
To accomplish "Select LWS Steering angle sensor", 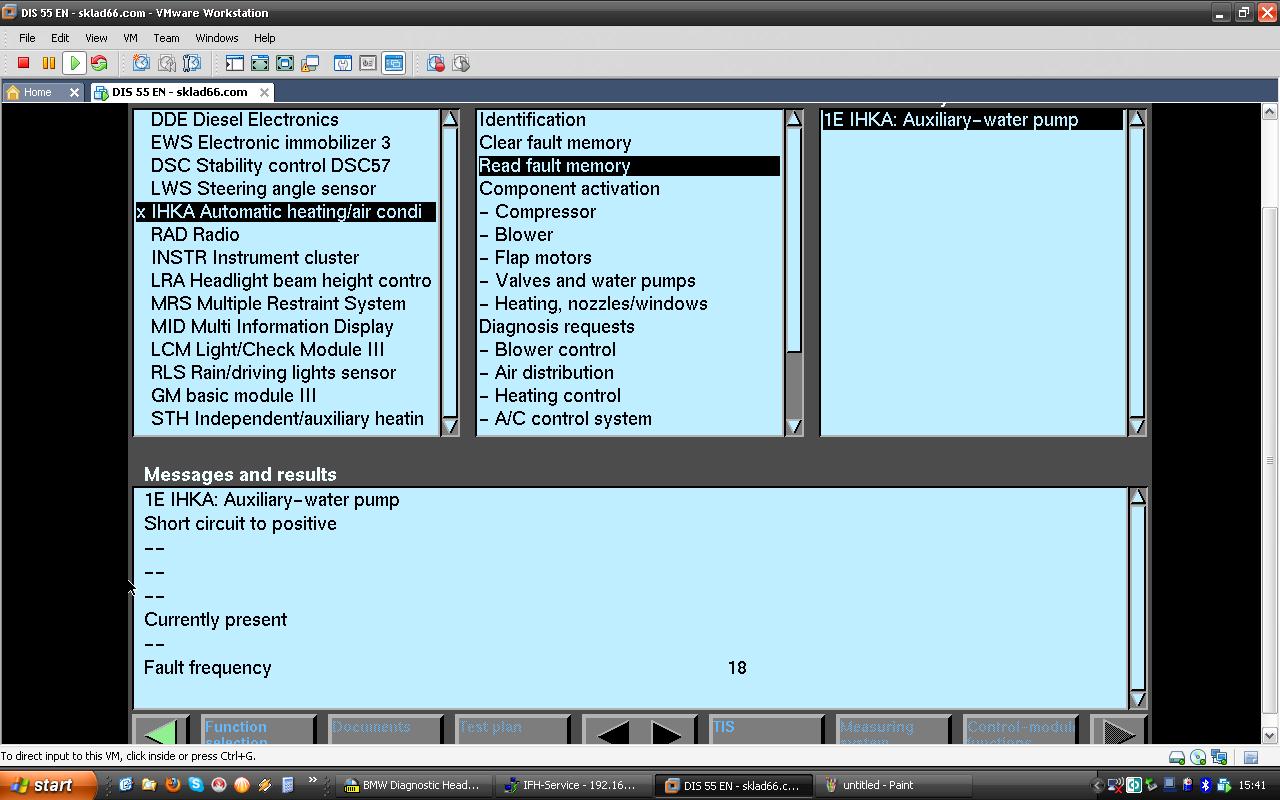I will click(286, 189).
